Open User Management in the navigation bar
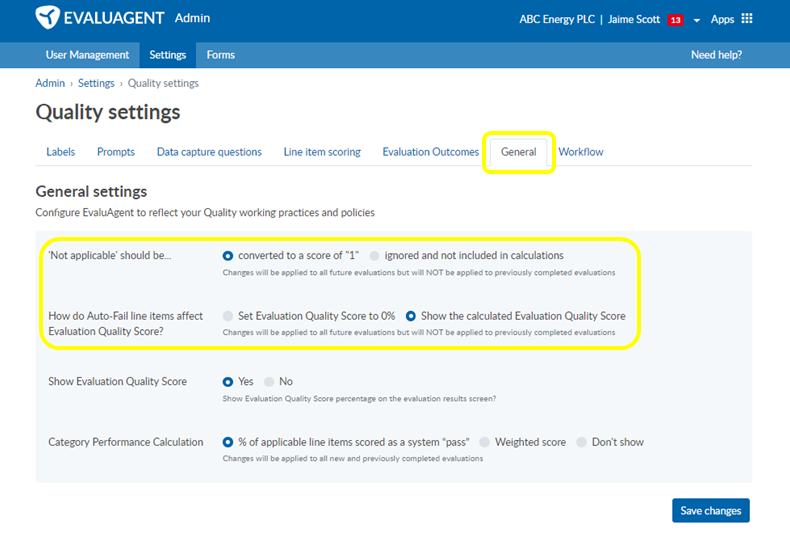The image size is (790, 544). tap(87, 55)
